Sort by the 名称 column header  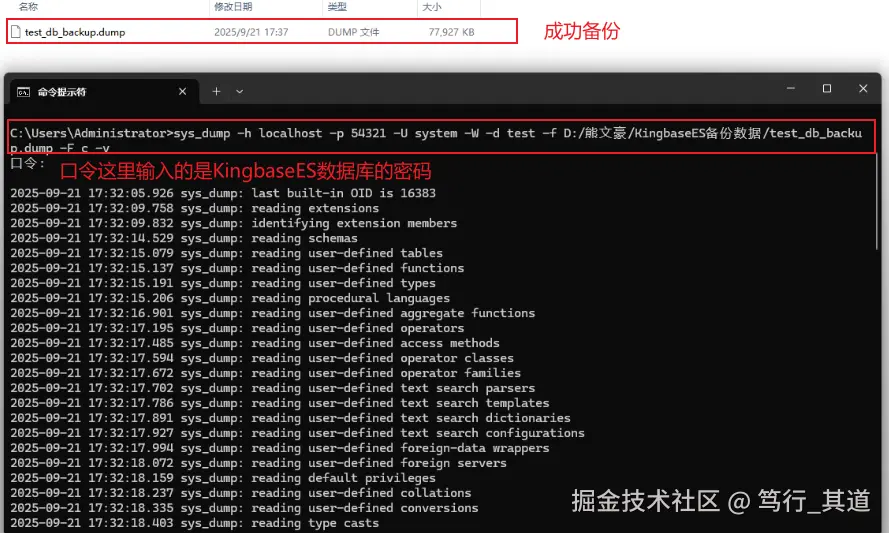tap(28, 7)
